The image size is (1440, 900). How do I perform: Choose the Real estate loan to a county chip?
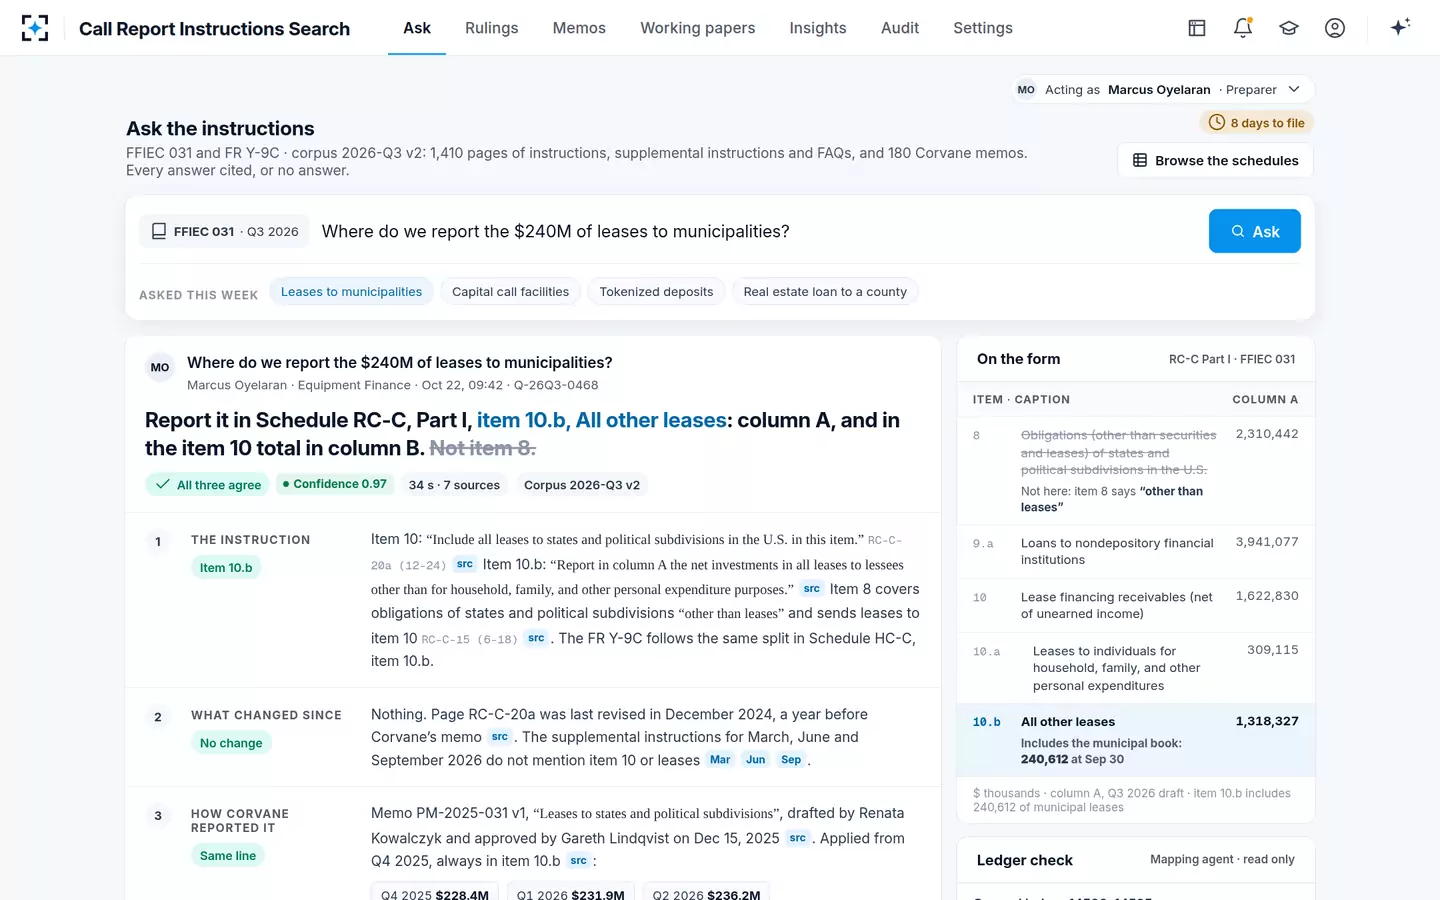click(x=825, y=292)
